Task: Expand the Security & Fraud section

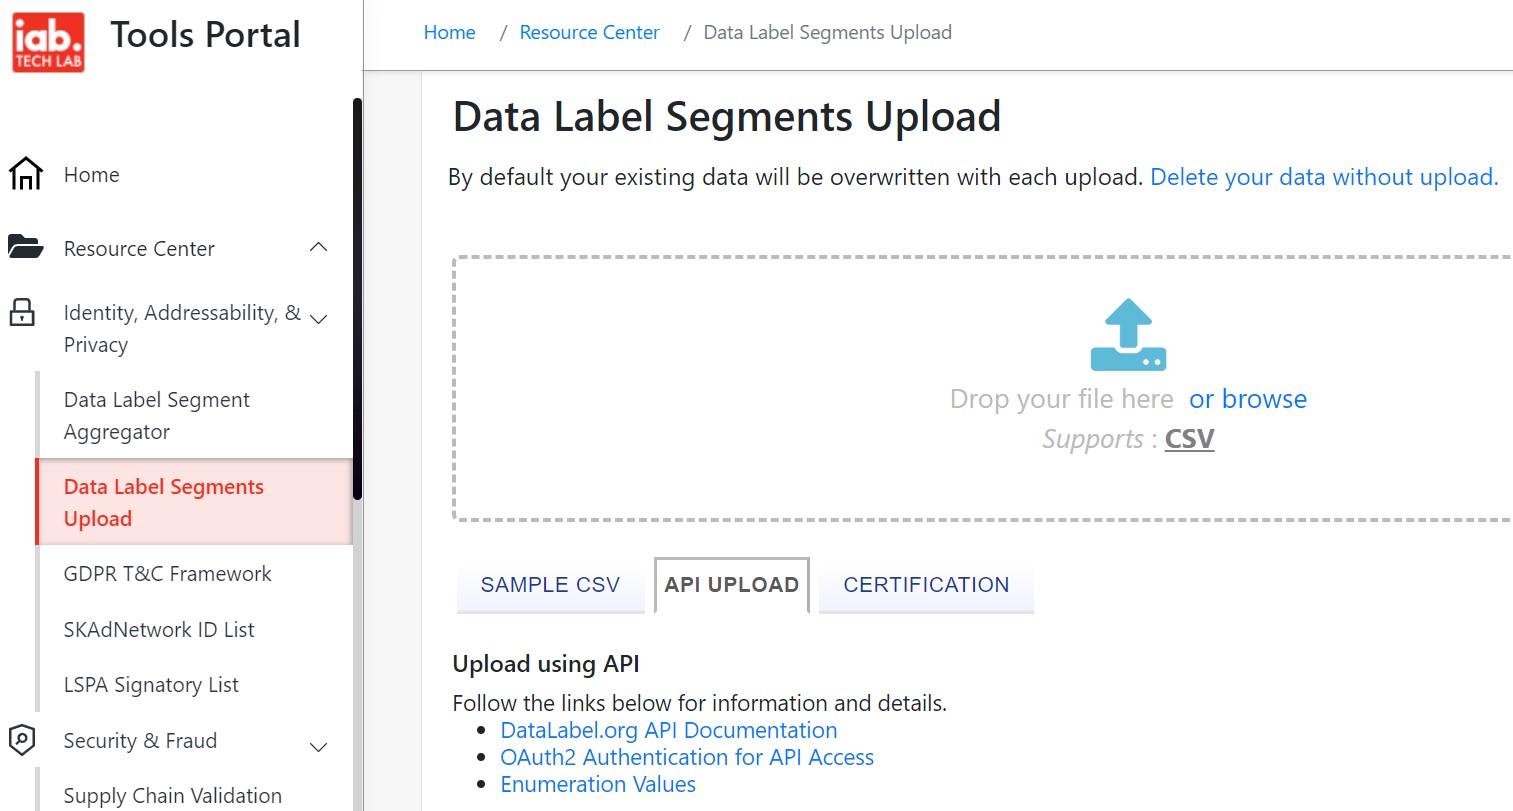Action: (317, 746)
